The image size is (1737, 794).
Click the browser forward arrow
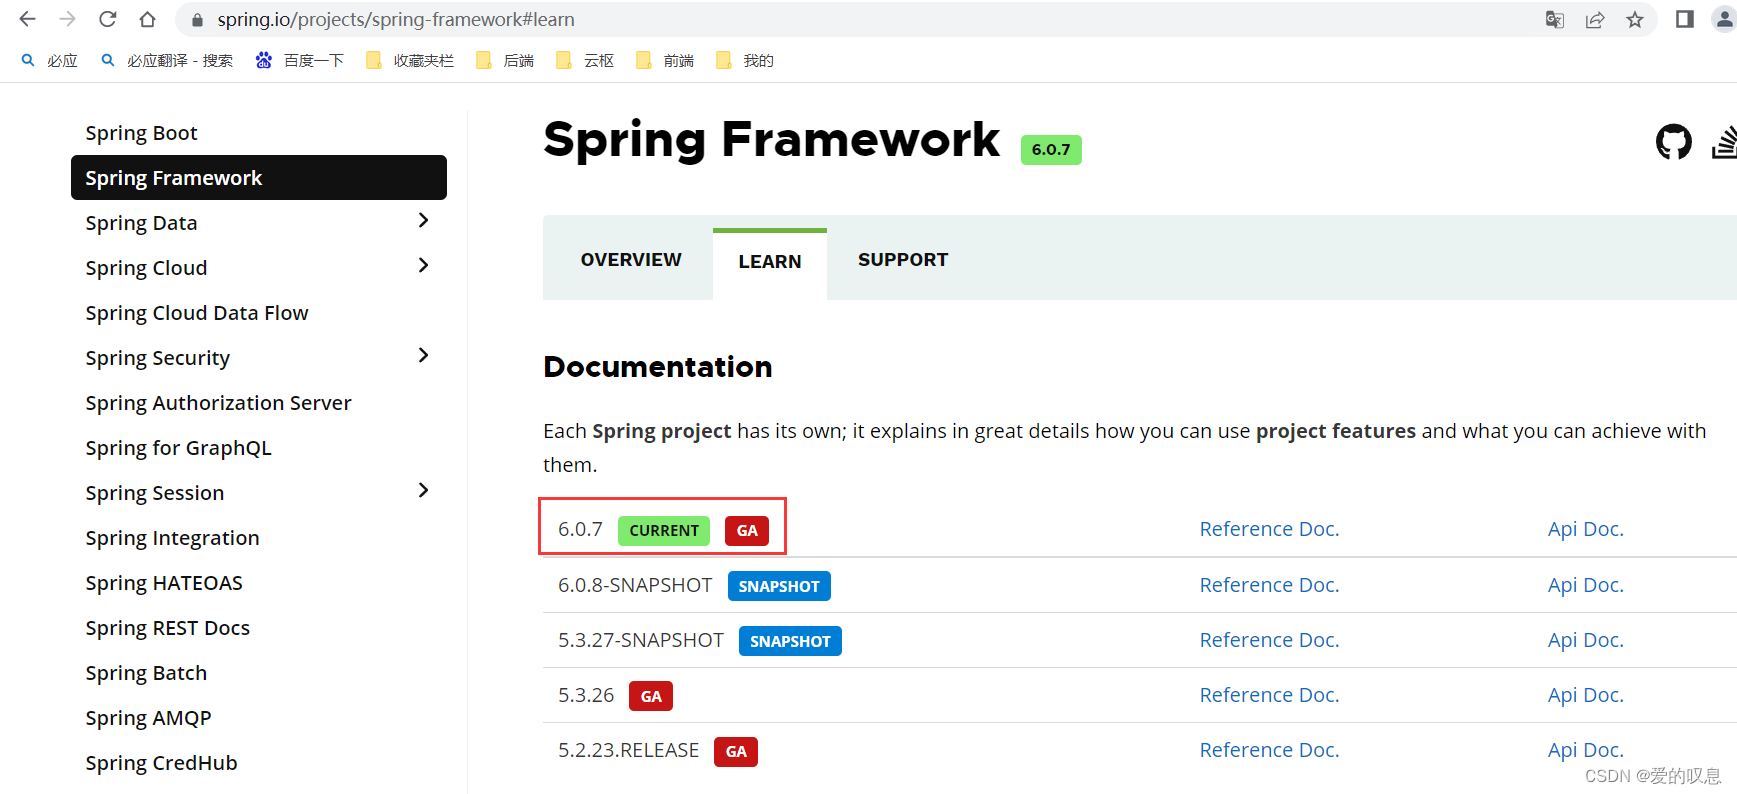(x=67, y=19)
